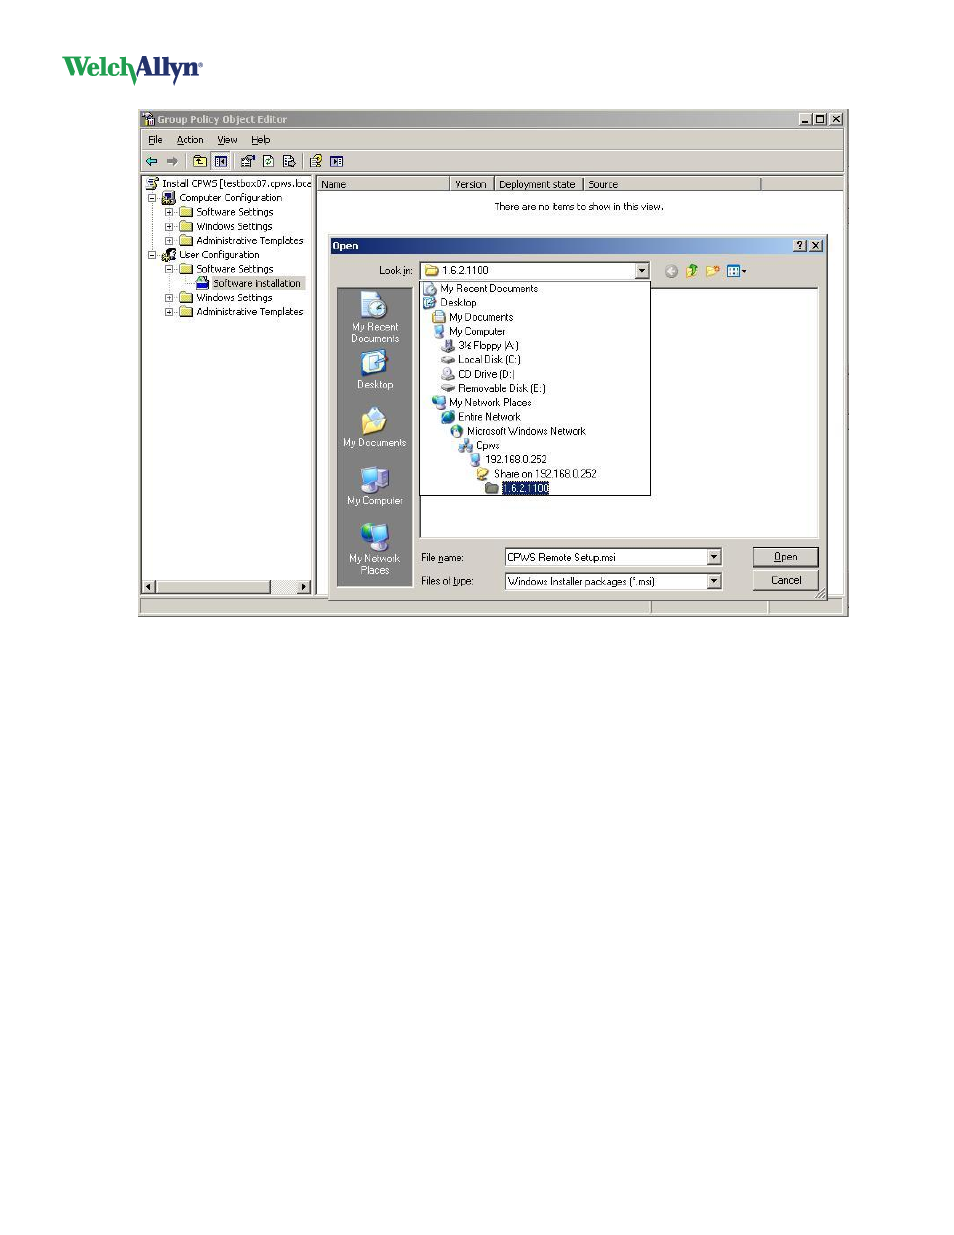Sort by the Version column header
This screenshot has width=954, height=1235.
(x=472, y=184)
